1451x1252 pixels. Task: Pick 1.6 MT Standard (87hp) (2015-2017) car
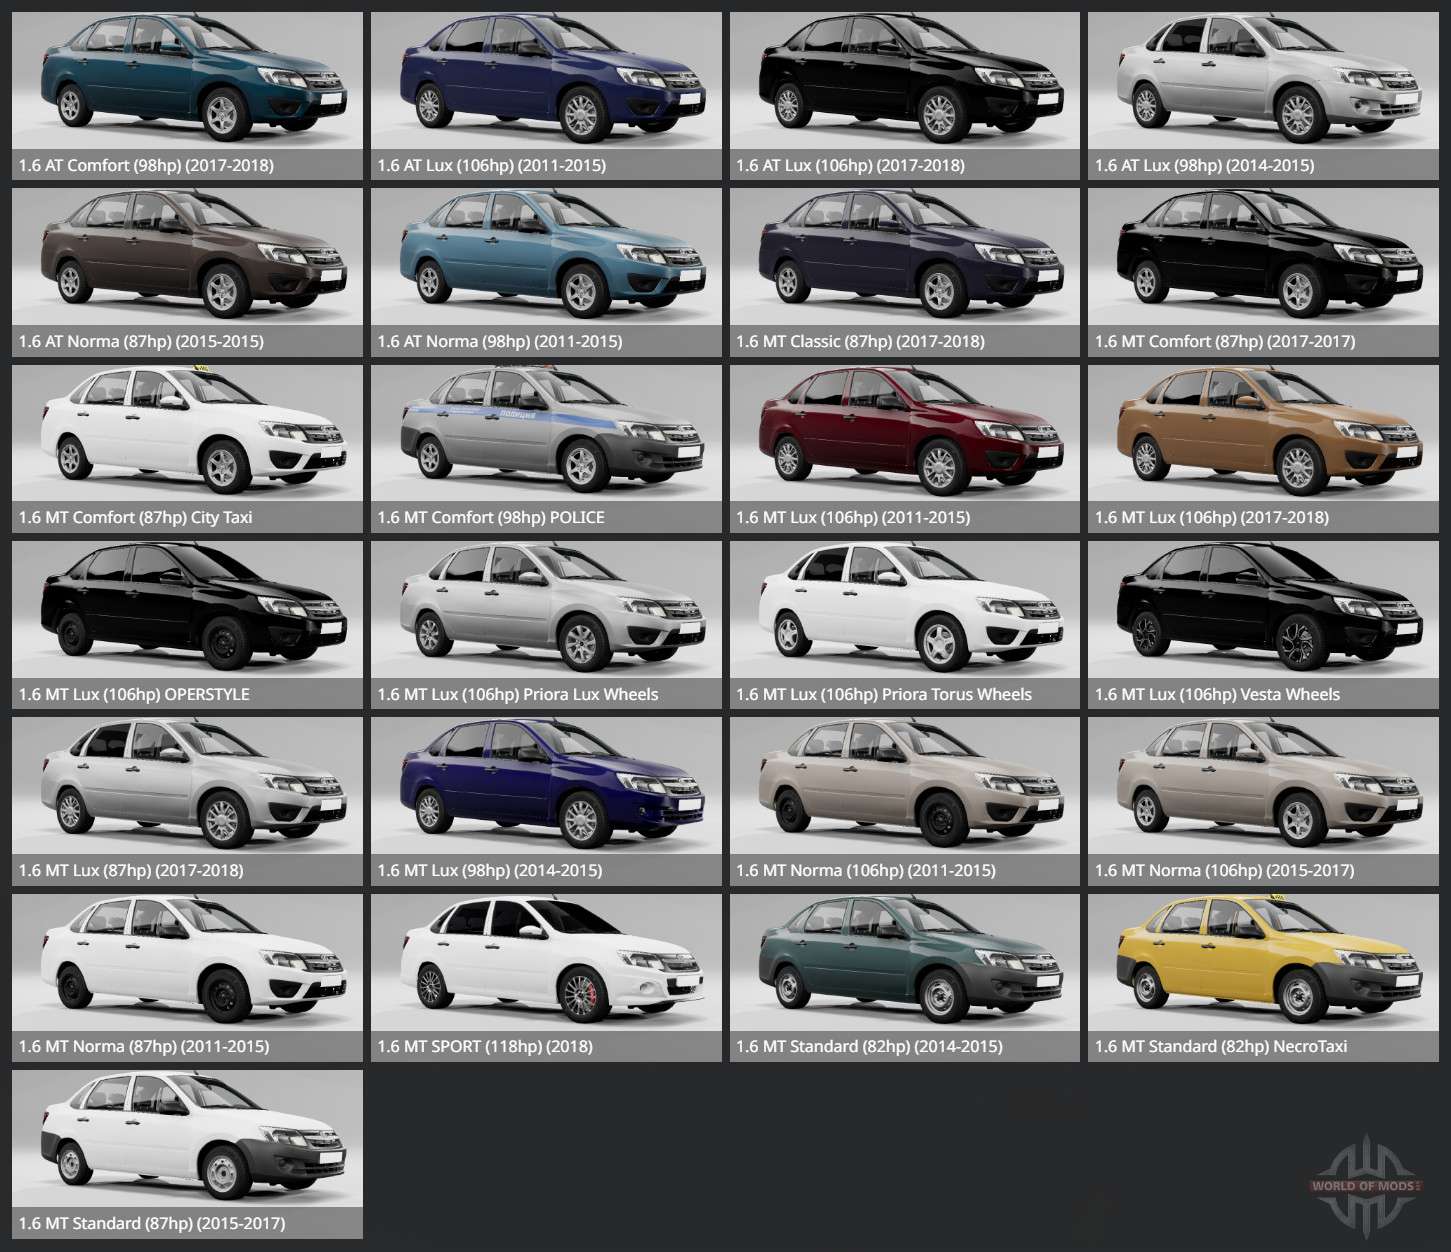[187, 1154]
